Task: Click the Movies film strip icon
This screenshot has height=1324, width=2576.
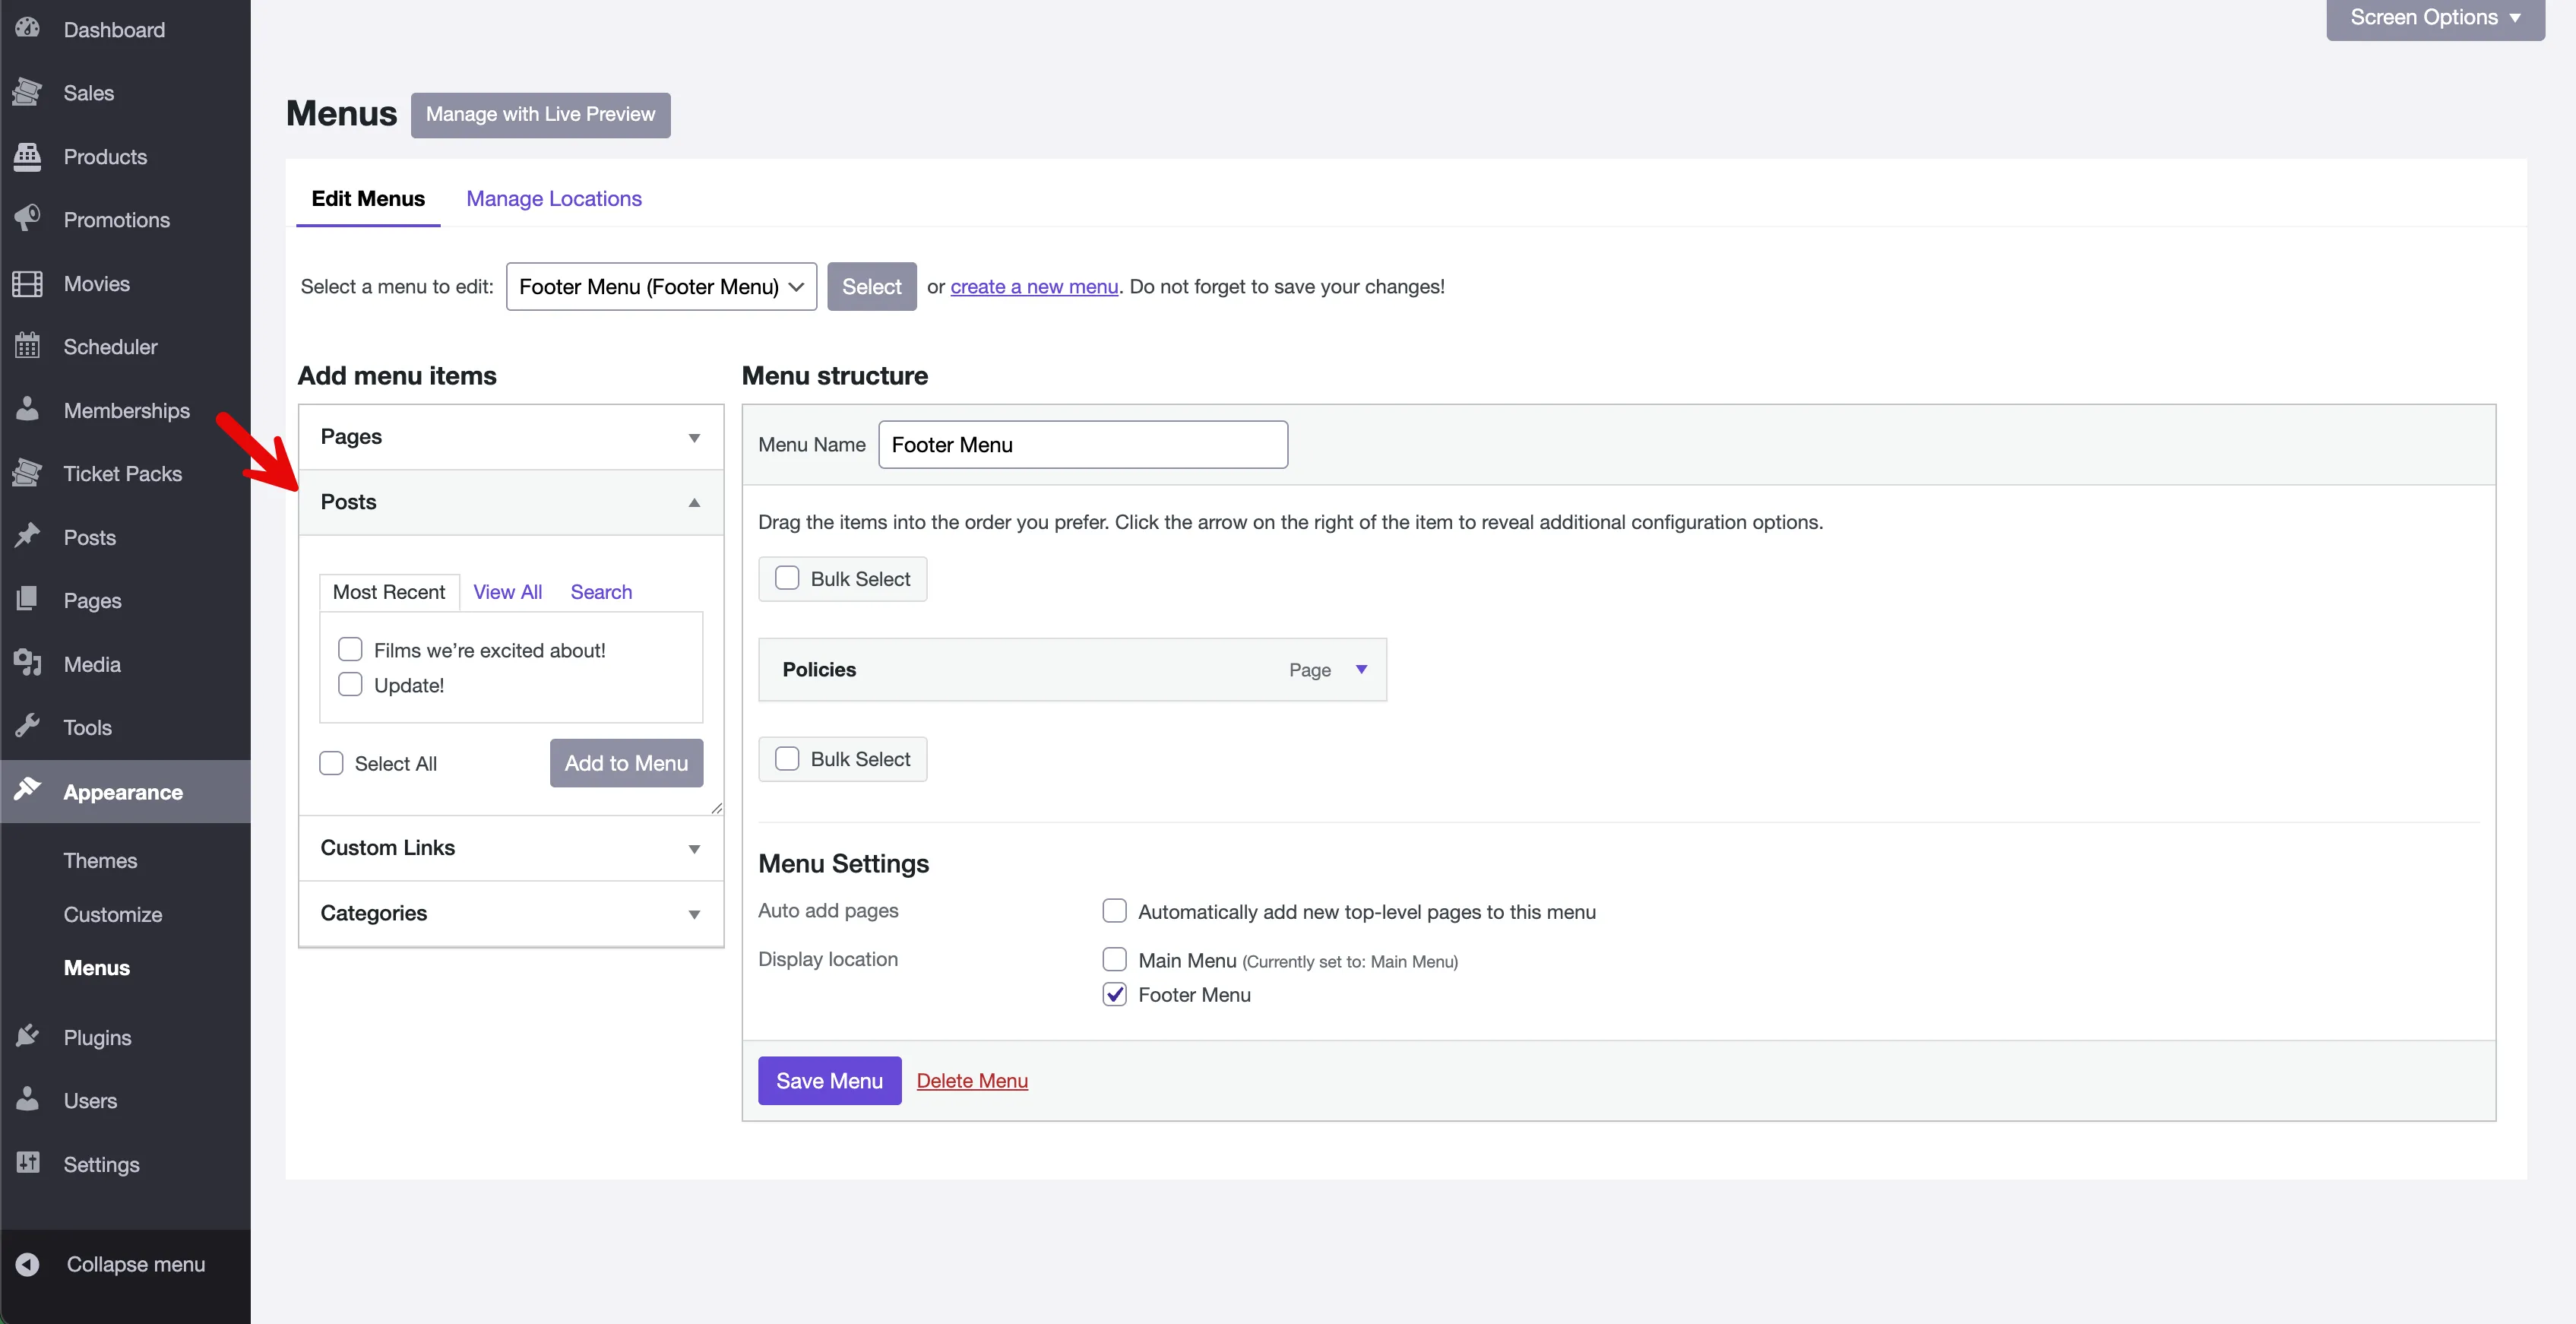Action: [27, 283]
